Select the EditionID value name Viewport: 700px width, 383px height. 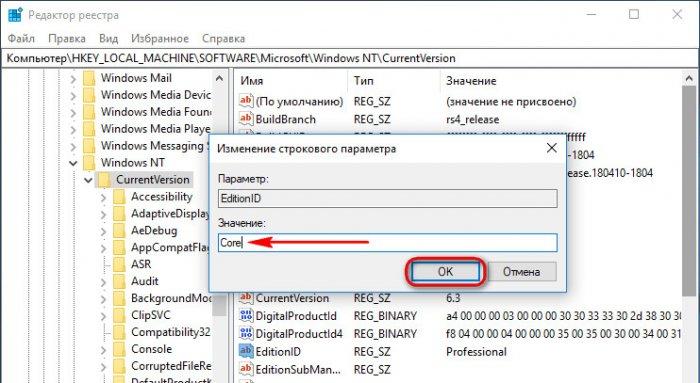point(278,352)
